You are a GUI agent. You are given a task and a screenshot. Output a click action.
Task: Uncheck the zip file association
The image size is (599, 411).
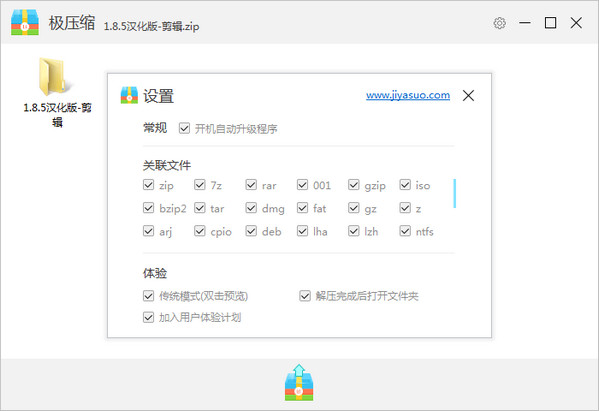[x=148, y=185]
